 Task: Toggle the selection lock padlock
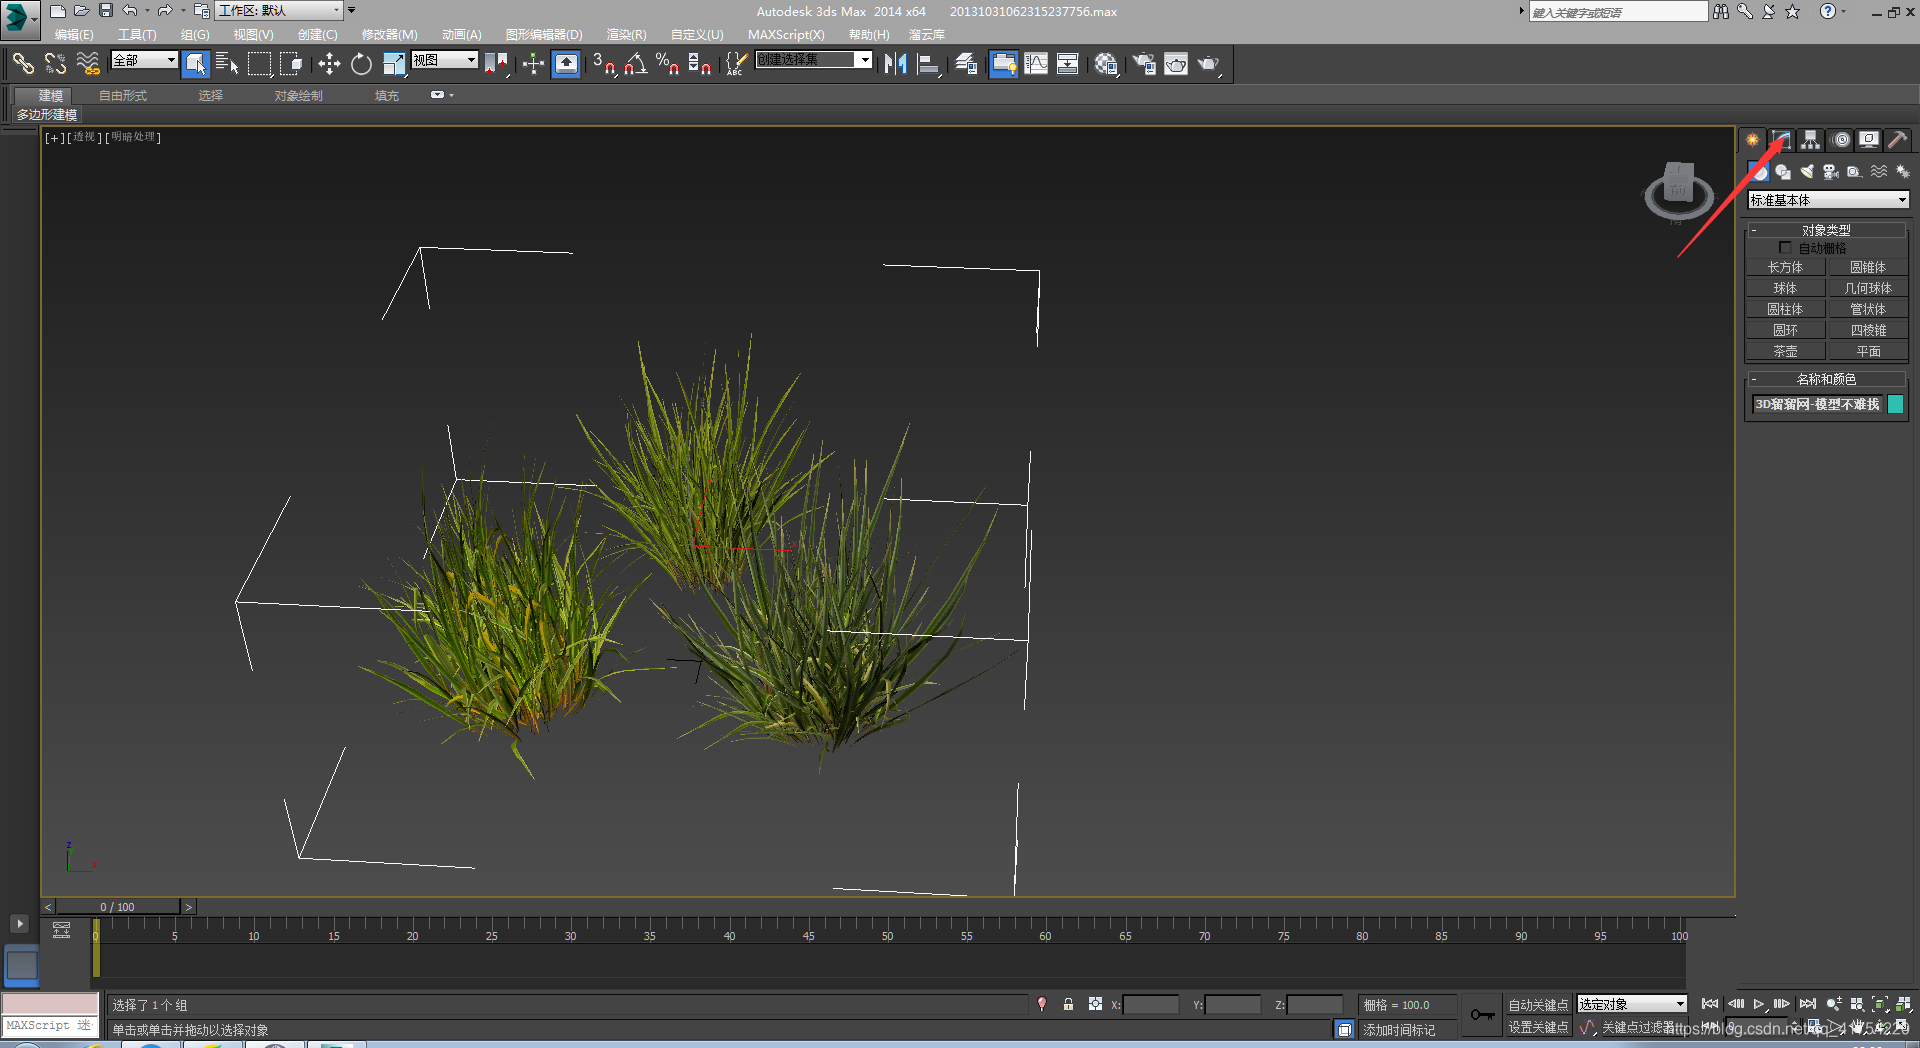click(x=1068, y=1005)
